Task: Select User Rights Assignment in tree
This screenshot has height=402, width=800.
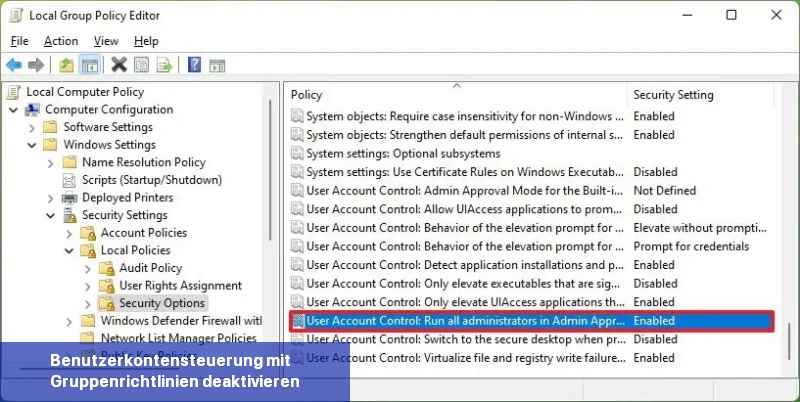Action: (180, 286)
